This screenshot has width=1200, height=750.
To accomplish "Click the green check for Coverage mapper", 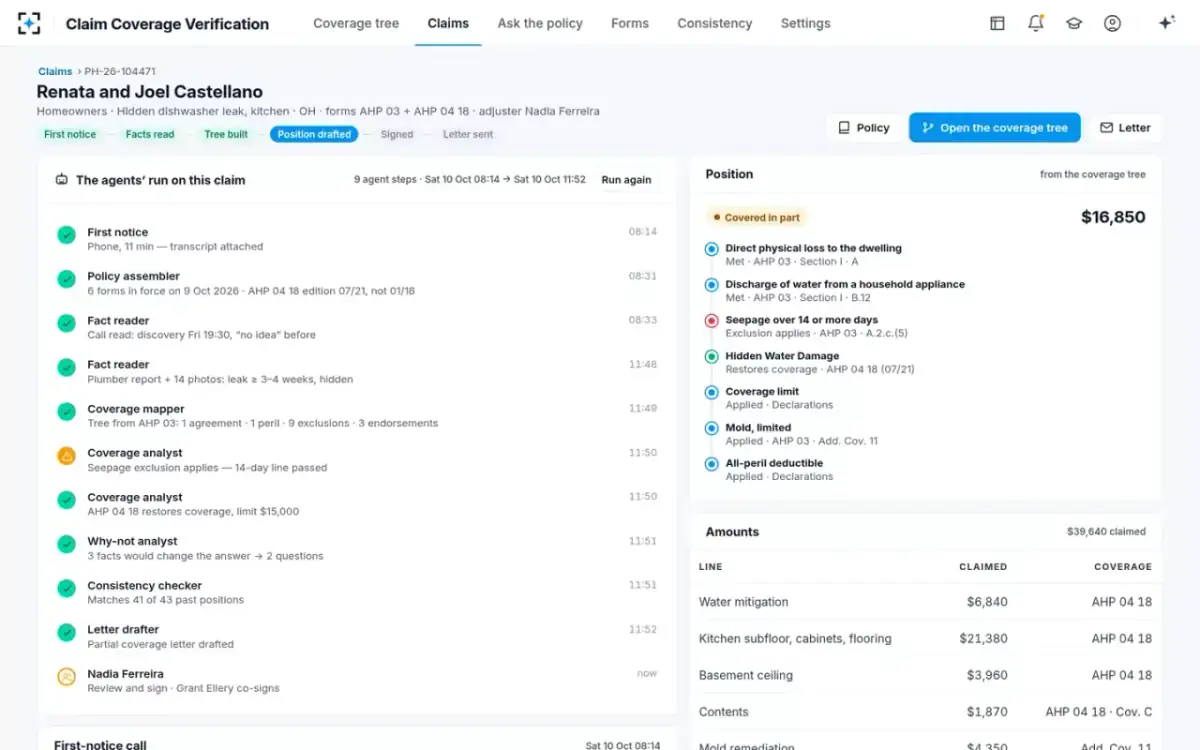I will (66, 411).
